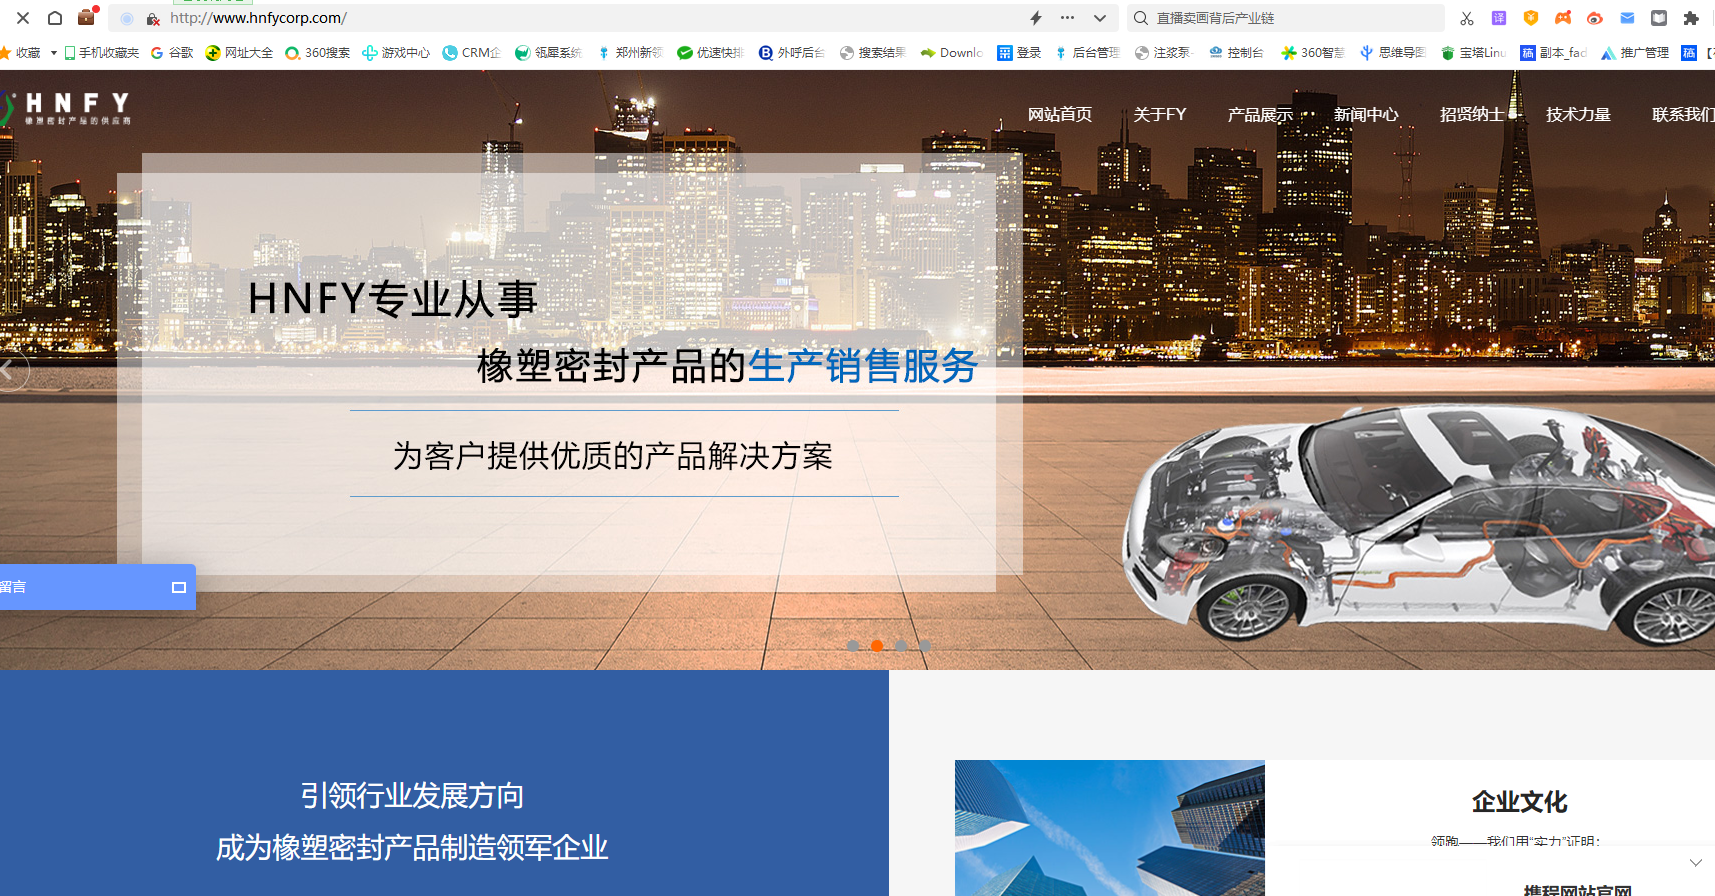Screen dimensions: 1715x896
Task: Open the 关于FY navigation item
Action: point(1160,115)
